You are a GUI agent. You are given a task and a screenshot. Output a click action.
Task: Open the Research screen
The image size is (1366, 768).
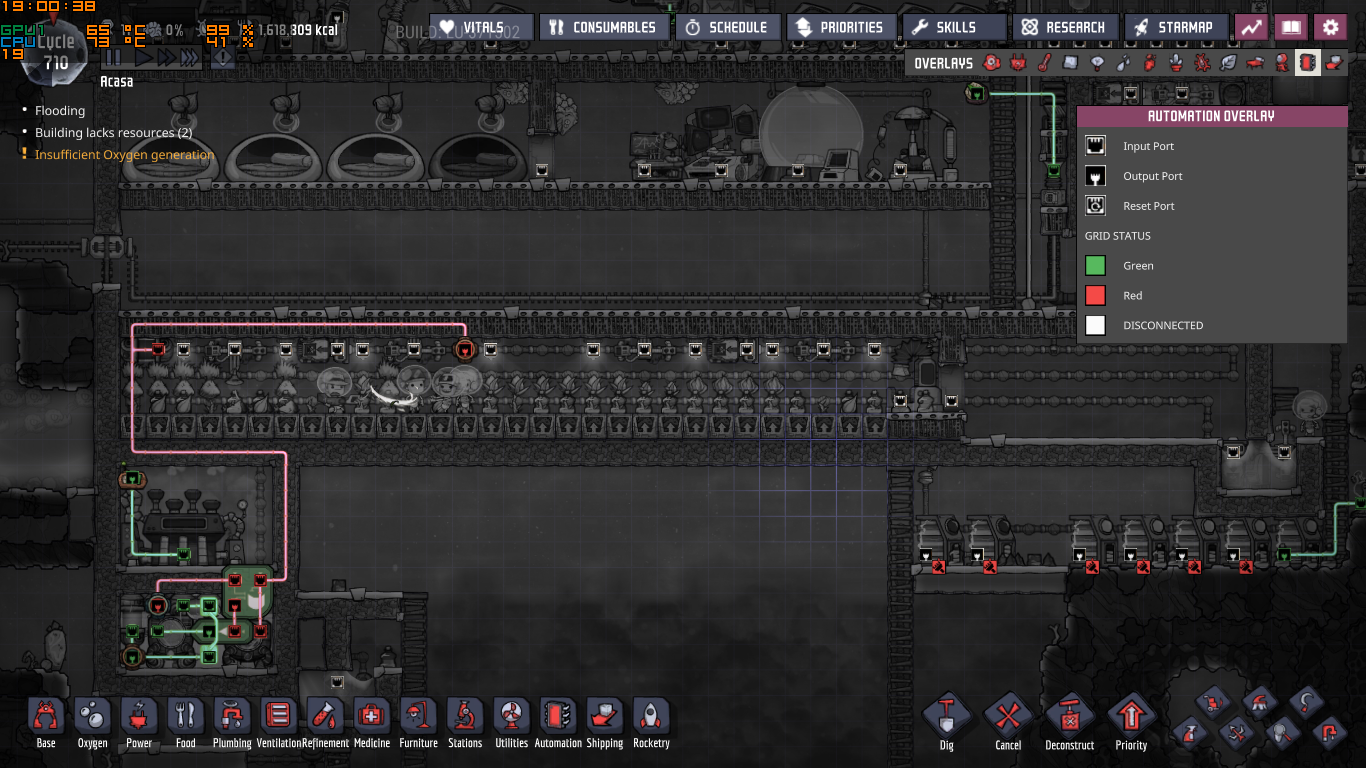(x=1065, y=27)
